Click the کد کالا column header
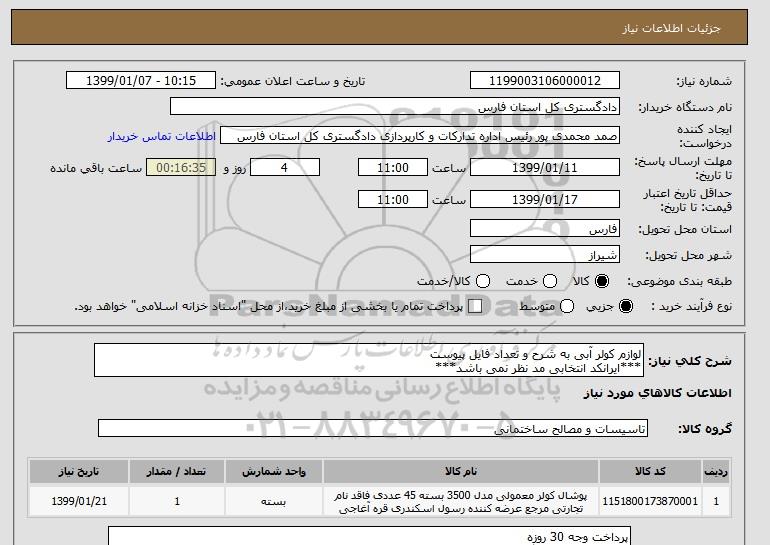Screen dimensions: 770x545 click(650, 471)
